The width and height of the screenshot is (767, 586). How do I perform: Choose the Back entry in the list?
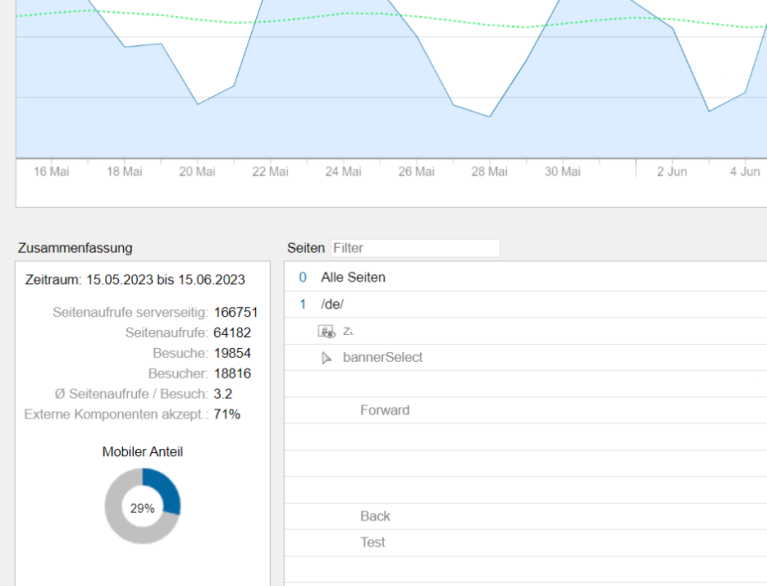tap(375, 516)
